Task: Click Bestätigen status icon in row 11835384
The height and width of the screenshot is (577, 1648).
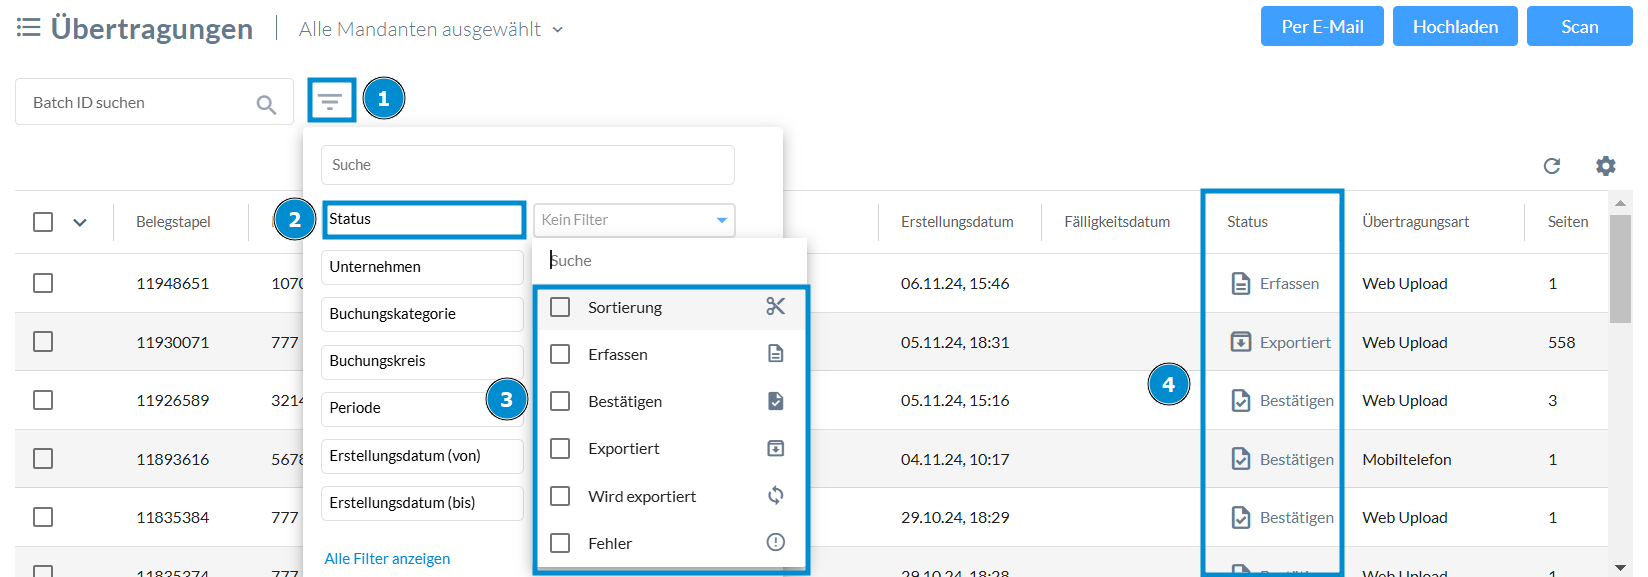Action: 1240,517
